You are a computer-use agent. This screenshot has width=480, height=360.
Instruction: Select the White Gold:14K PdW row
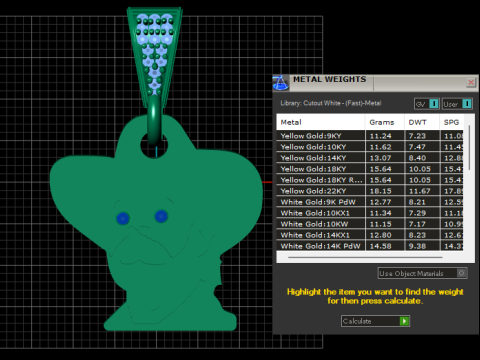370,246
